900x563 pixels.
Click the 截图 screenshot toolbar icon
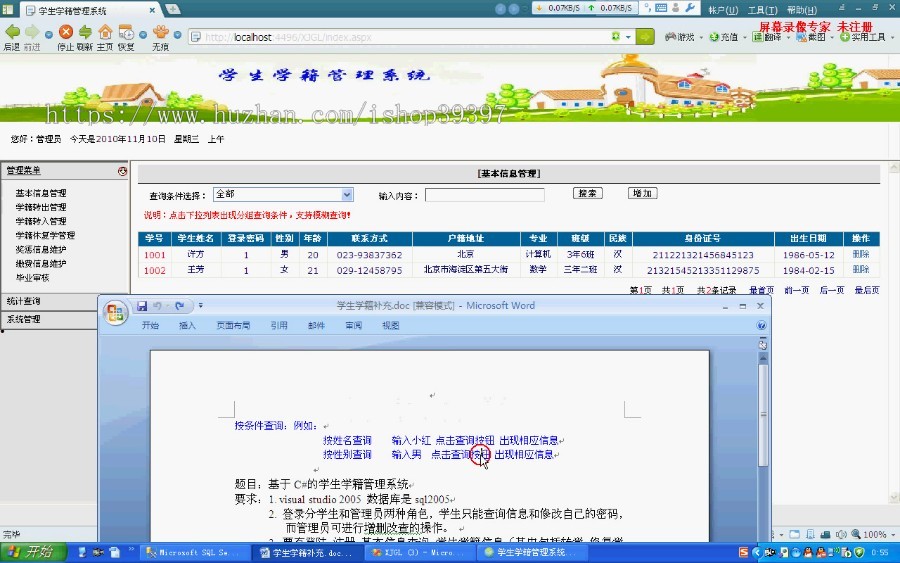[801, 37]
